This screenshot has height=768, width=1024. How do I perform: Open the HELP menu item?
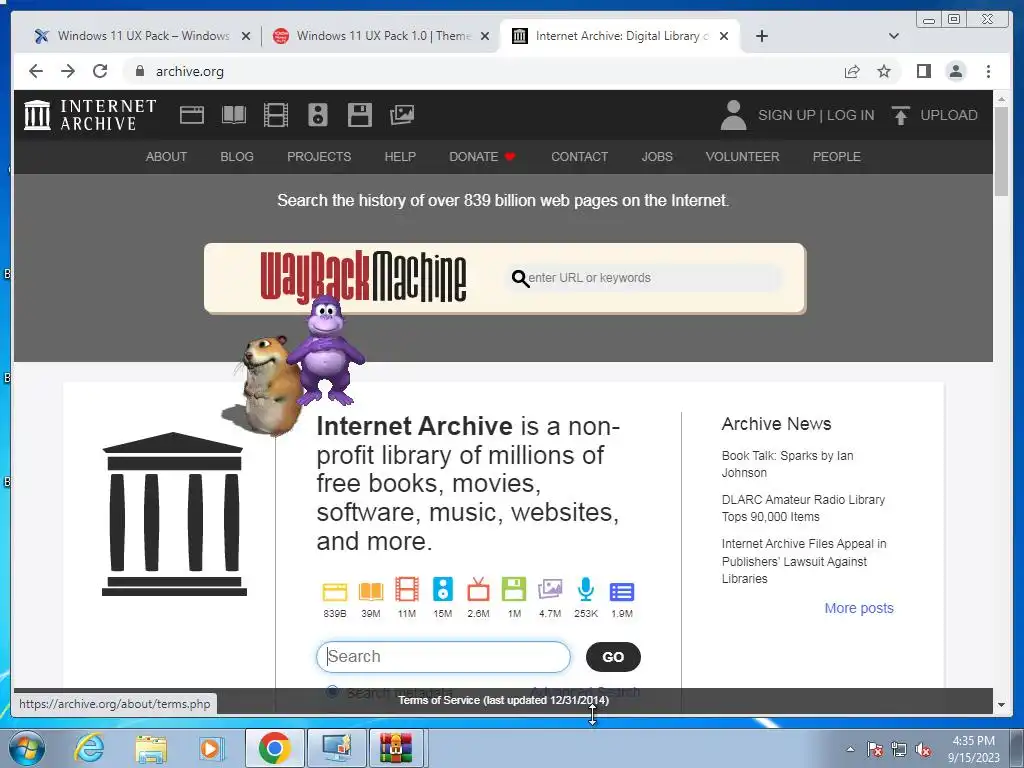click(400, 157)
